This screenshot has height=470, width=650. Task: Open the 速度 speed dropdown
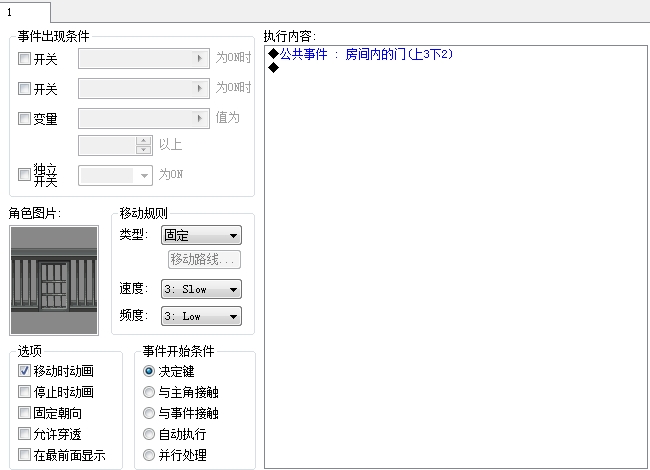click(x=201, y=289)
